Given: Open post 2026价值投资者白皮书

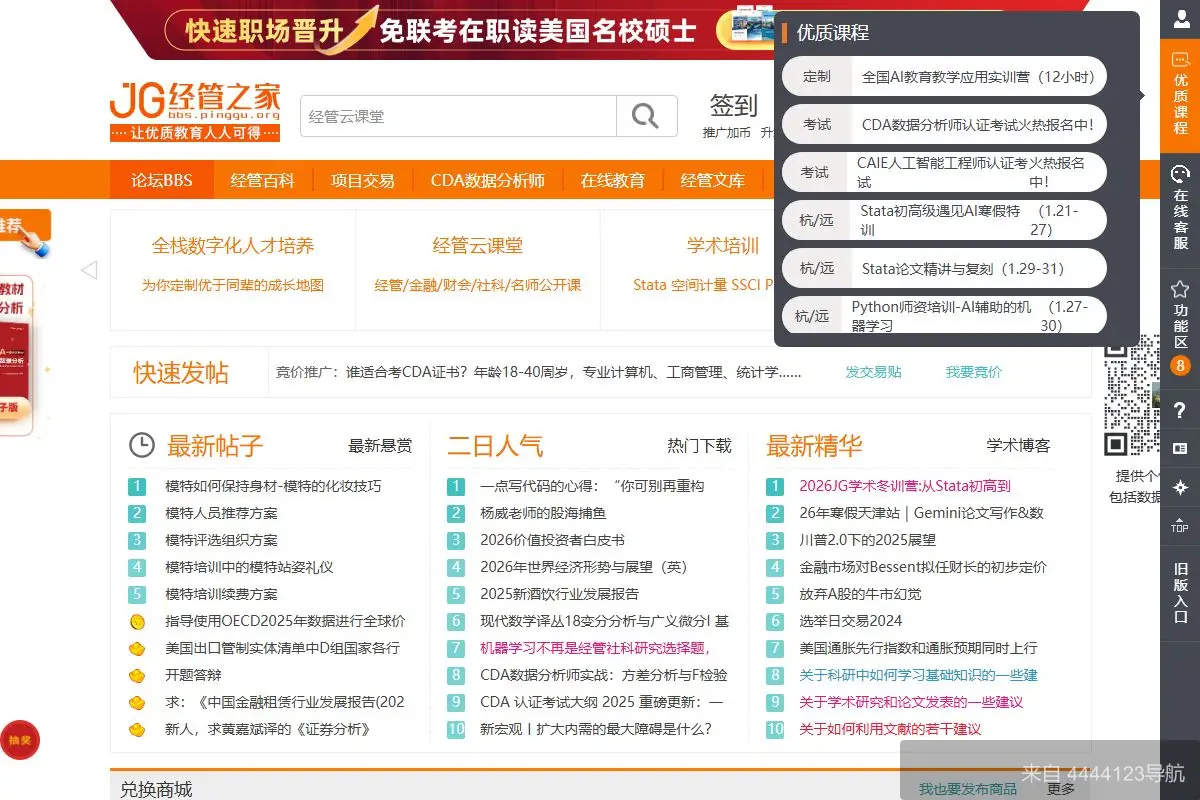Looking at the screenshot, I should 552,540.
